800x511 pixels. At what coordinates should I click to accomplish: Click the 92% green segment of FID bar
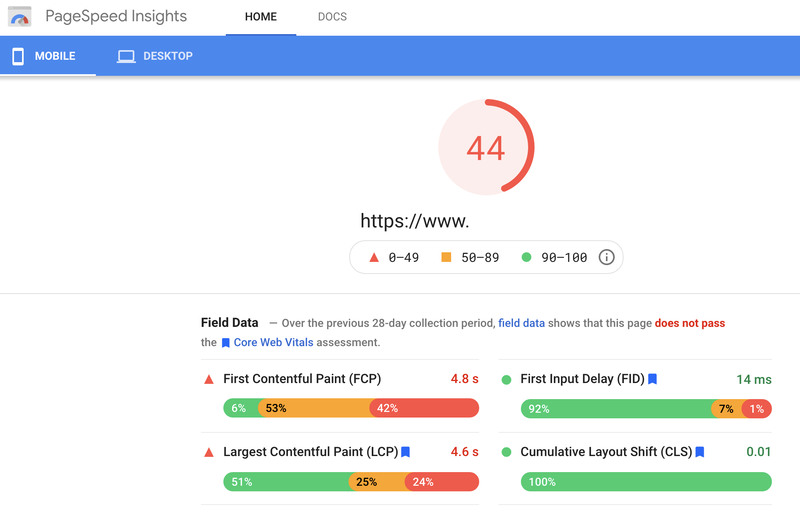[616, 408]
